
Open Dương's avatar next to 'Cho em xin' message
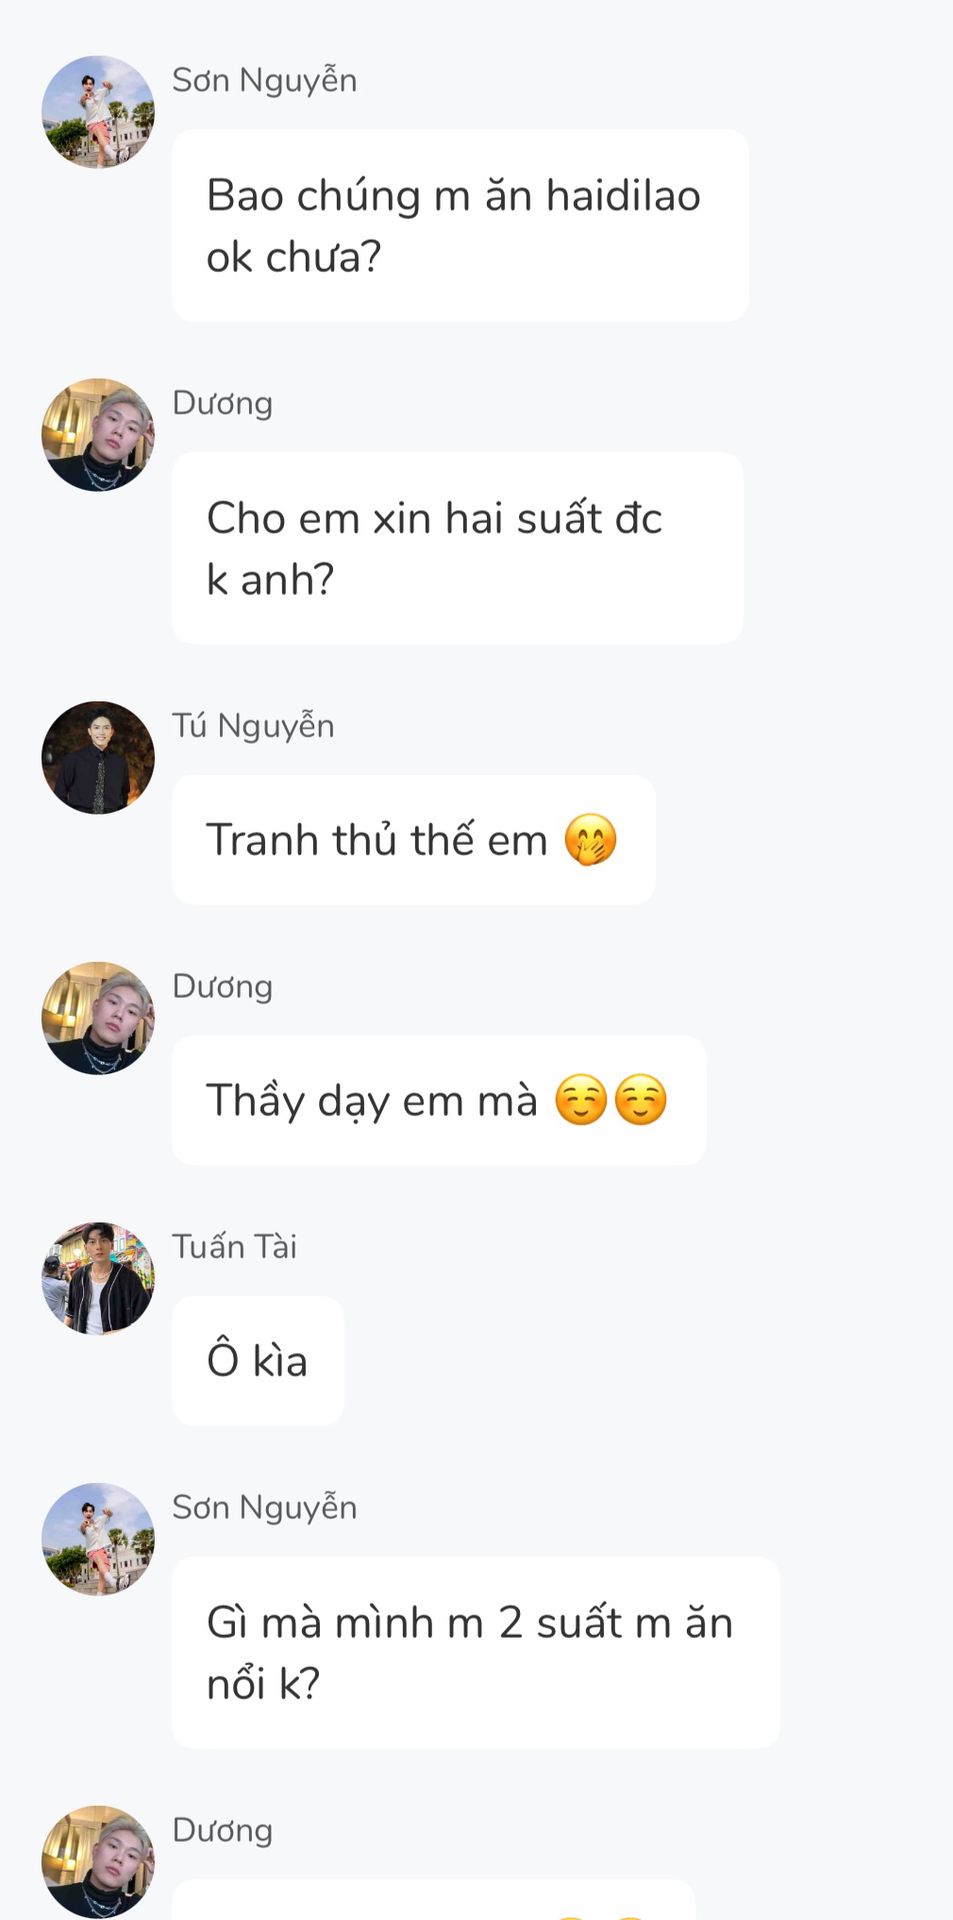[x=98, y=435]
